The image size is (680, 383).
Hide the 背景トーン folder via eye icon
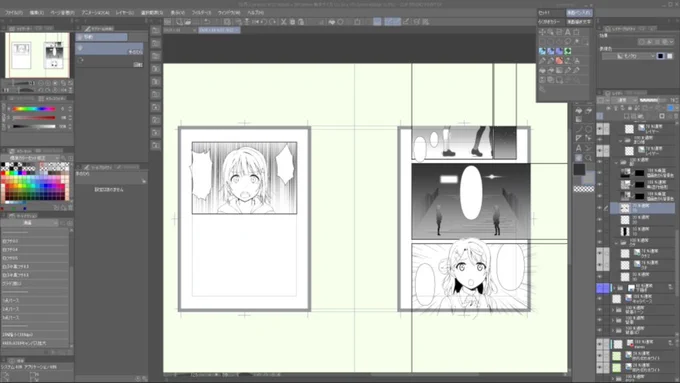tap(600, 310)
